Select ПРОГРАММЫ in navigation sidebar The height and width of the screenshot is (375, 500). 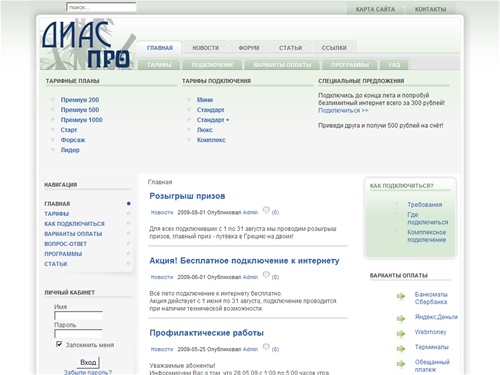(x=63, y=254)
